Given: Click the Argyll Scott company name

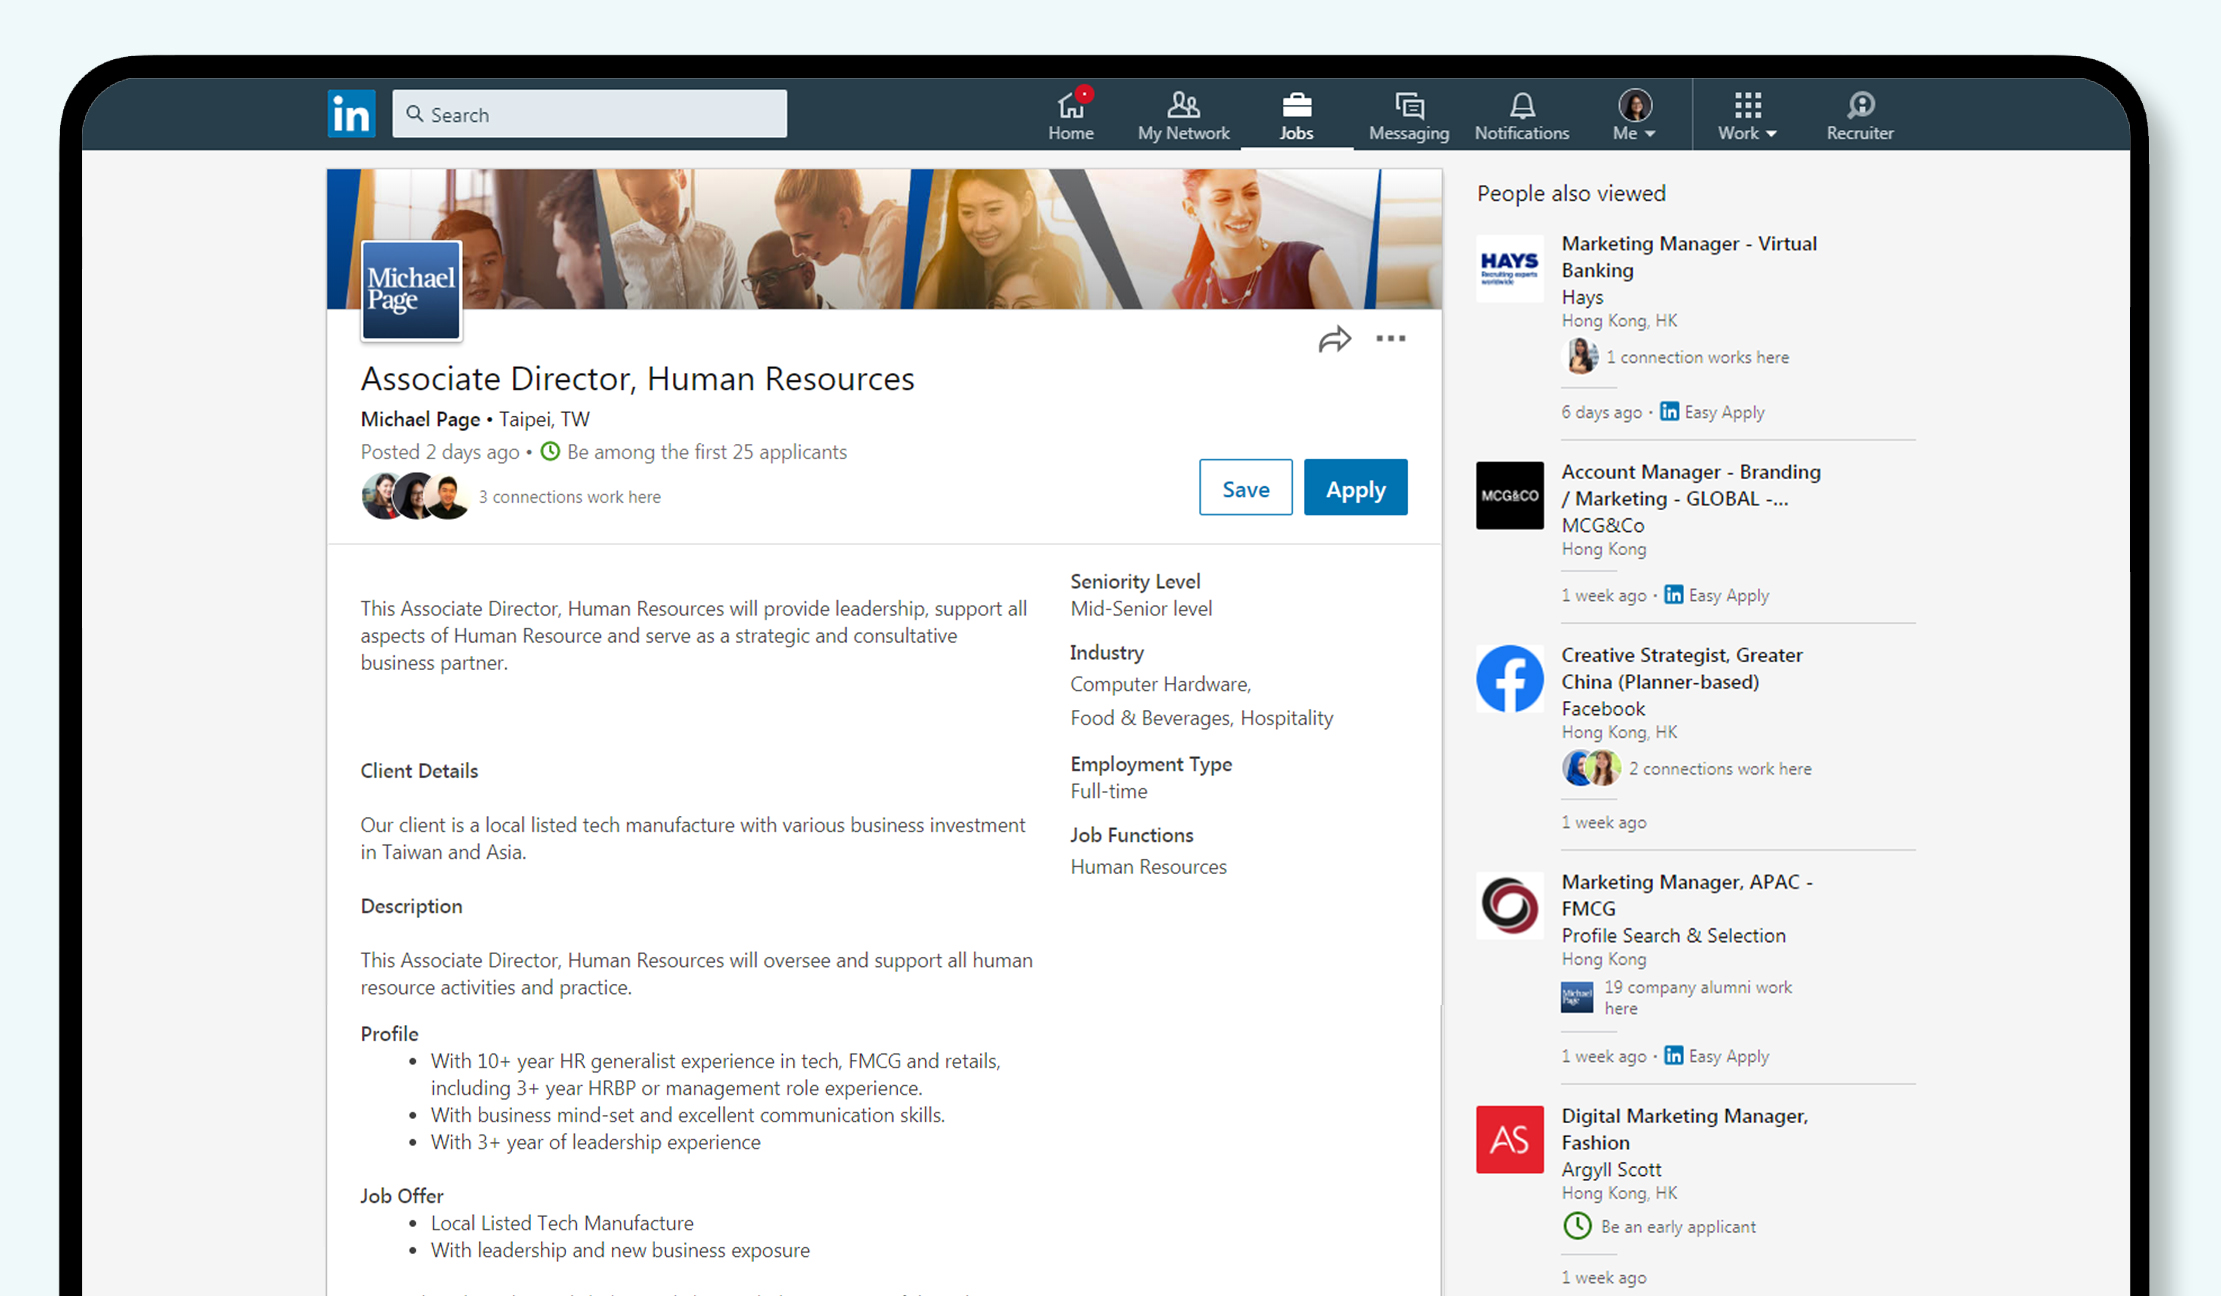Looking at the screenshot, I should pyautogui.click(x=1611, y=1170).
